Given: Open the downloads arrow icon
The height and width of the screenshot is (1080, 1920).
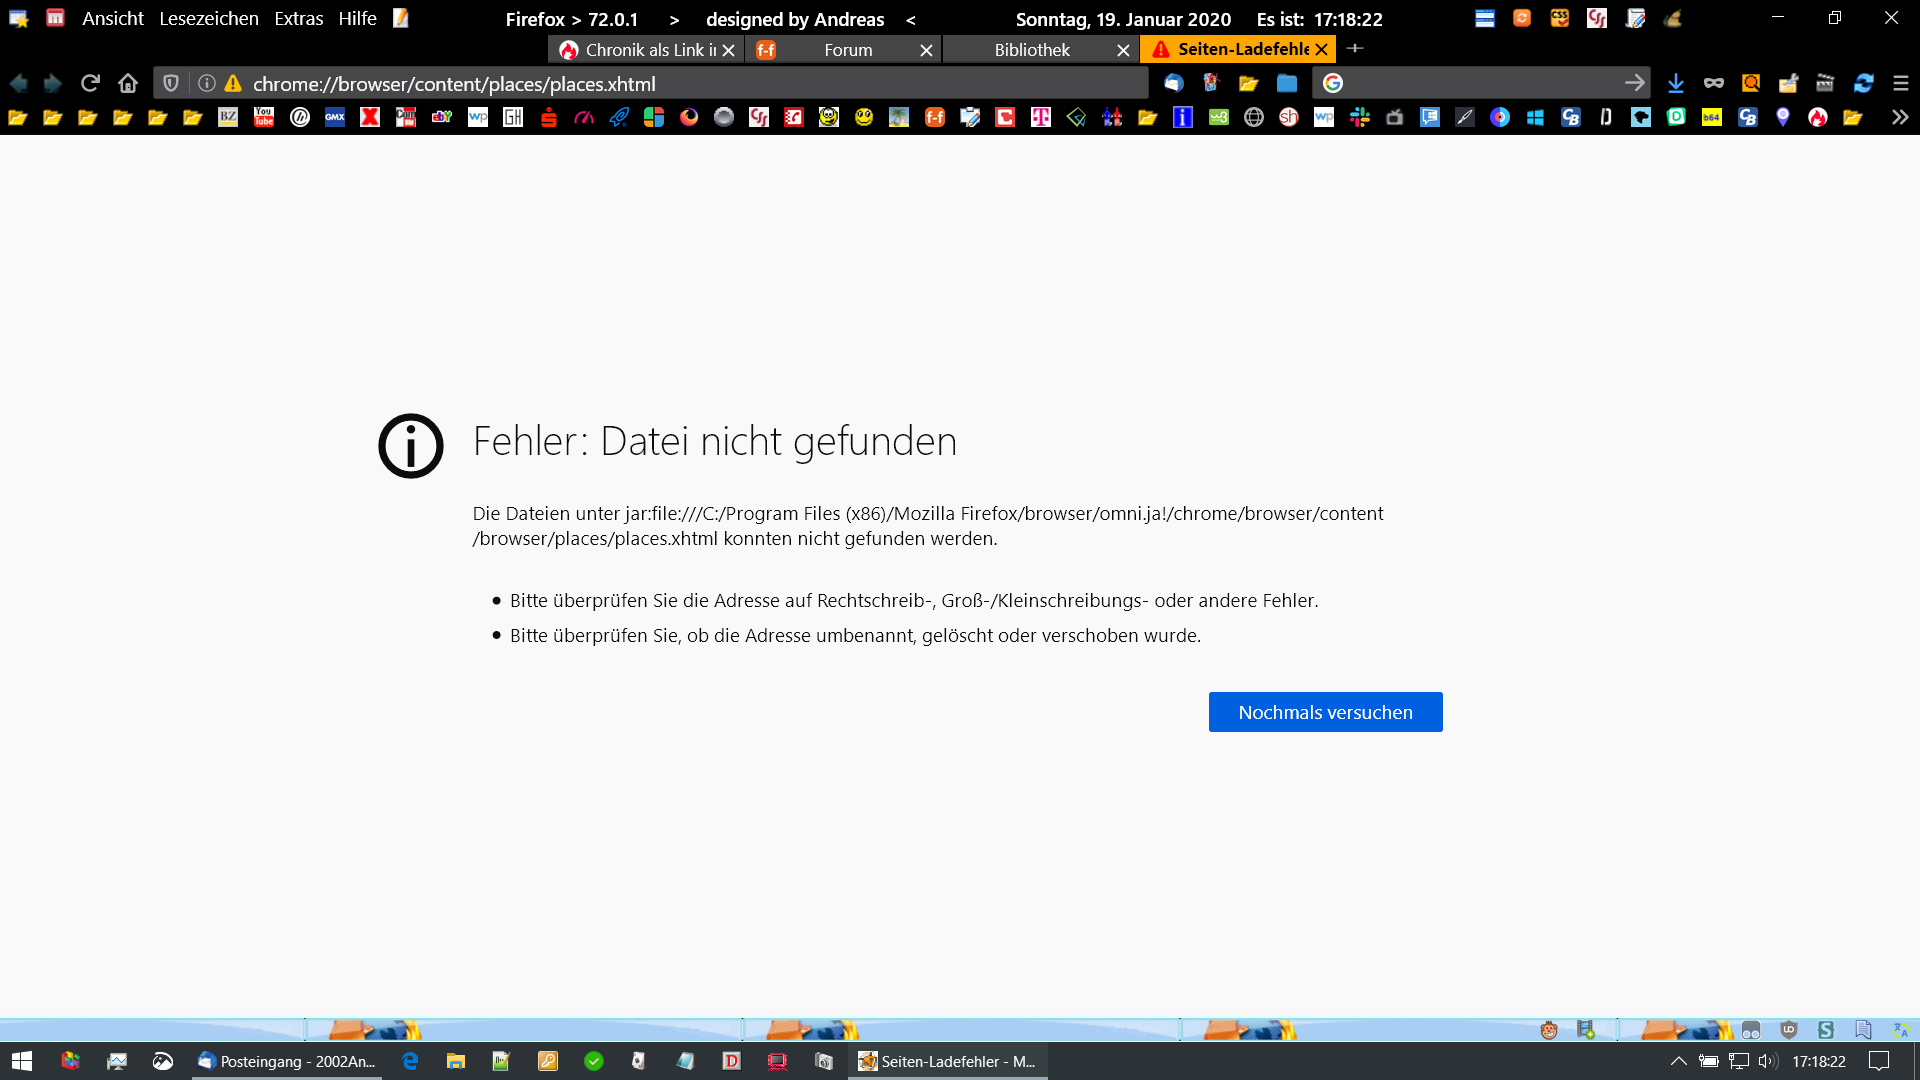Looking at the screenshot, I should [1676, 83].
